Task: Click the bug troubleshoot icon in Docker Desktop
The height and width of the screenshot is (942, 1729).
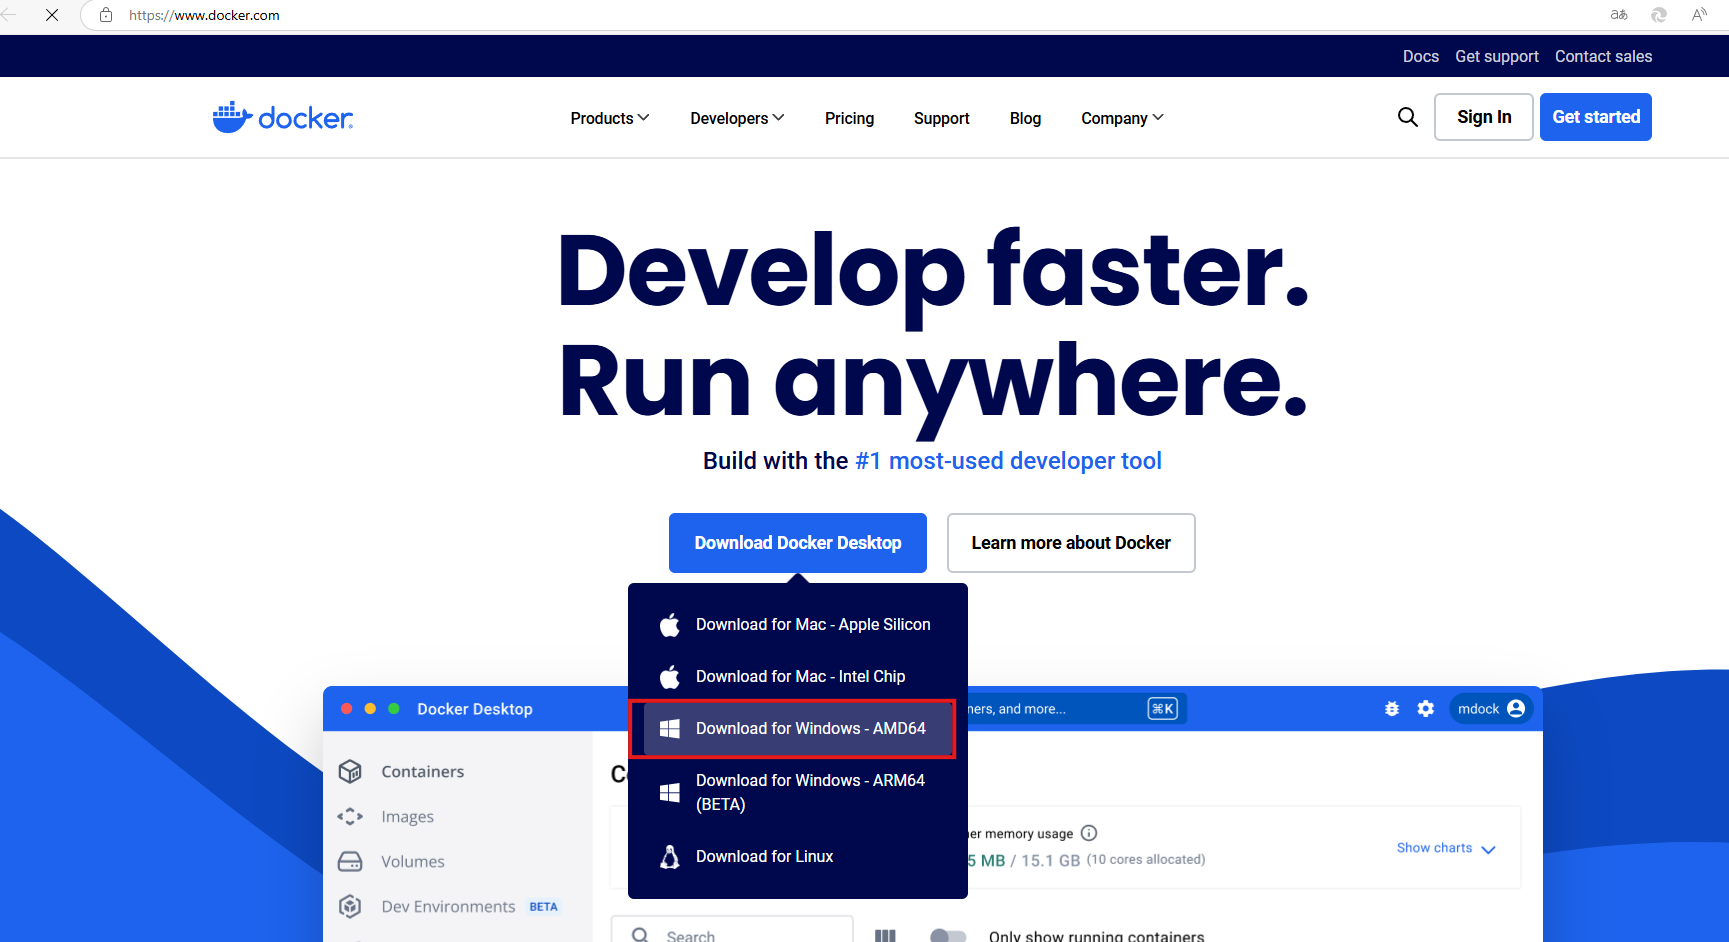Action: click(1392, 708)
